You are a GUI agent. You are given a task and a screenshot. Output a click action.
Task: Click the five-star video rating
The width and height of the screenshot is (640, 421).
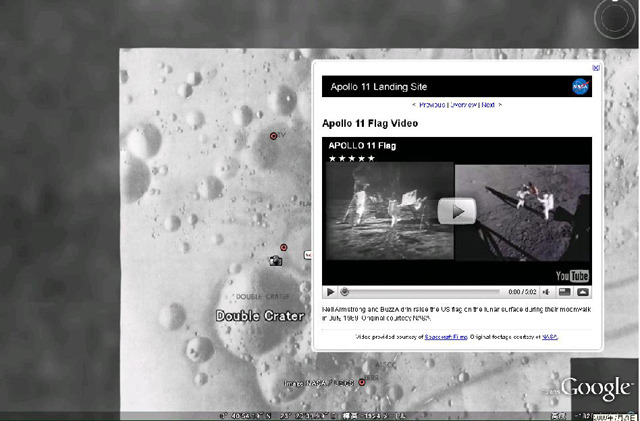(x=351, y=158)
